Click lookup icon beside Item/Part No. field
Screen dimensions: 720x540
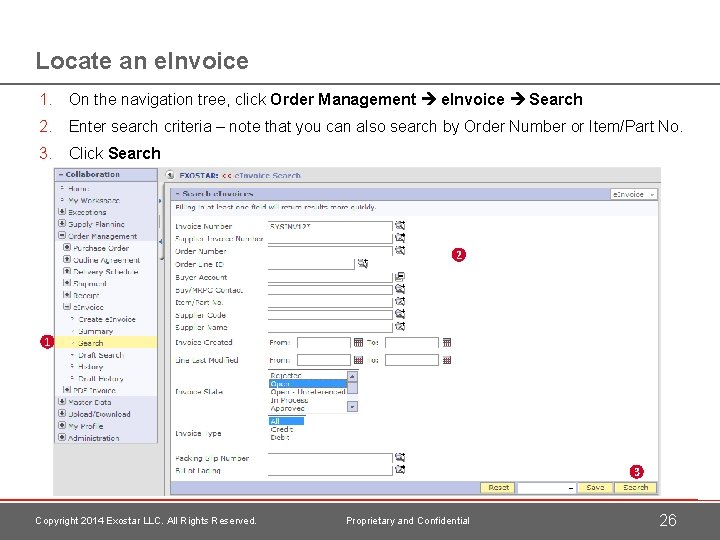[x=400, y=301]
